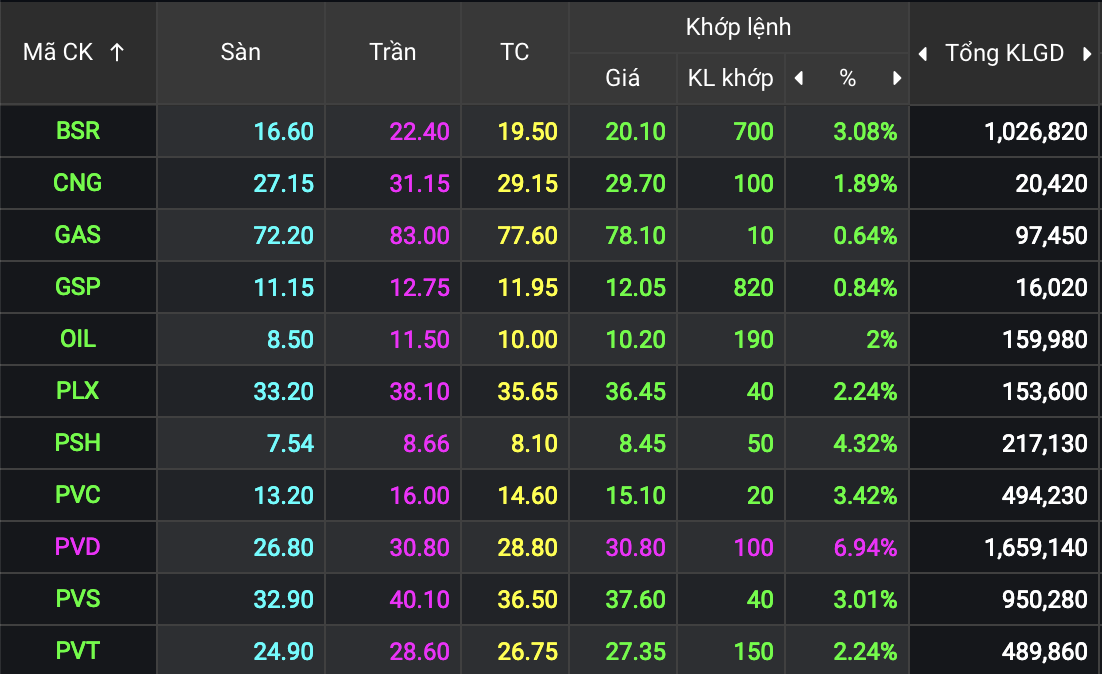Click left arrow before Tổng KLGD header

[923, 54]
